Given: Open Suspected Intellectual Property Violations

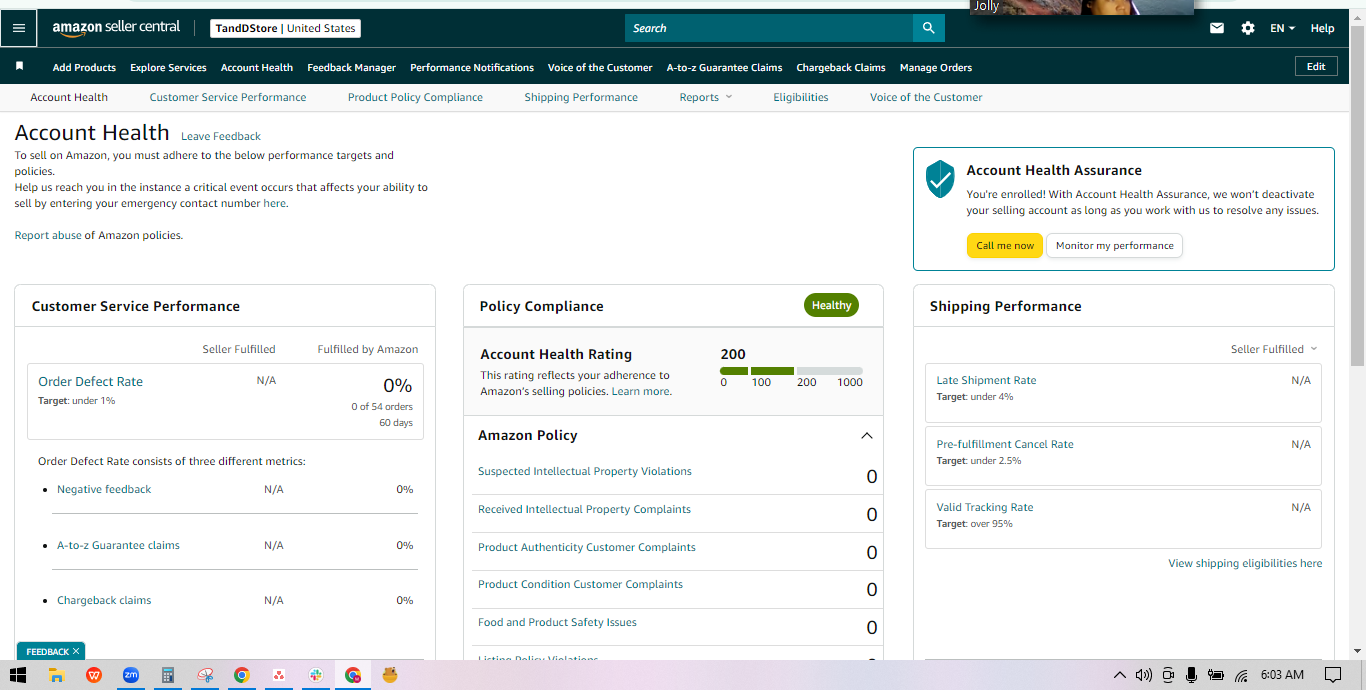Looking at the screenshot, I should coord(585,471).
